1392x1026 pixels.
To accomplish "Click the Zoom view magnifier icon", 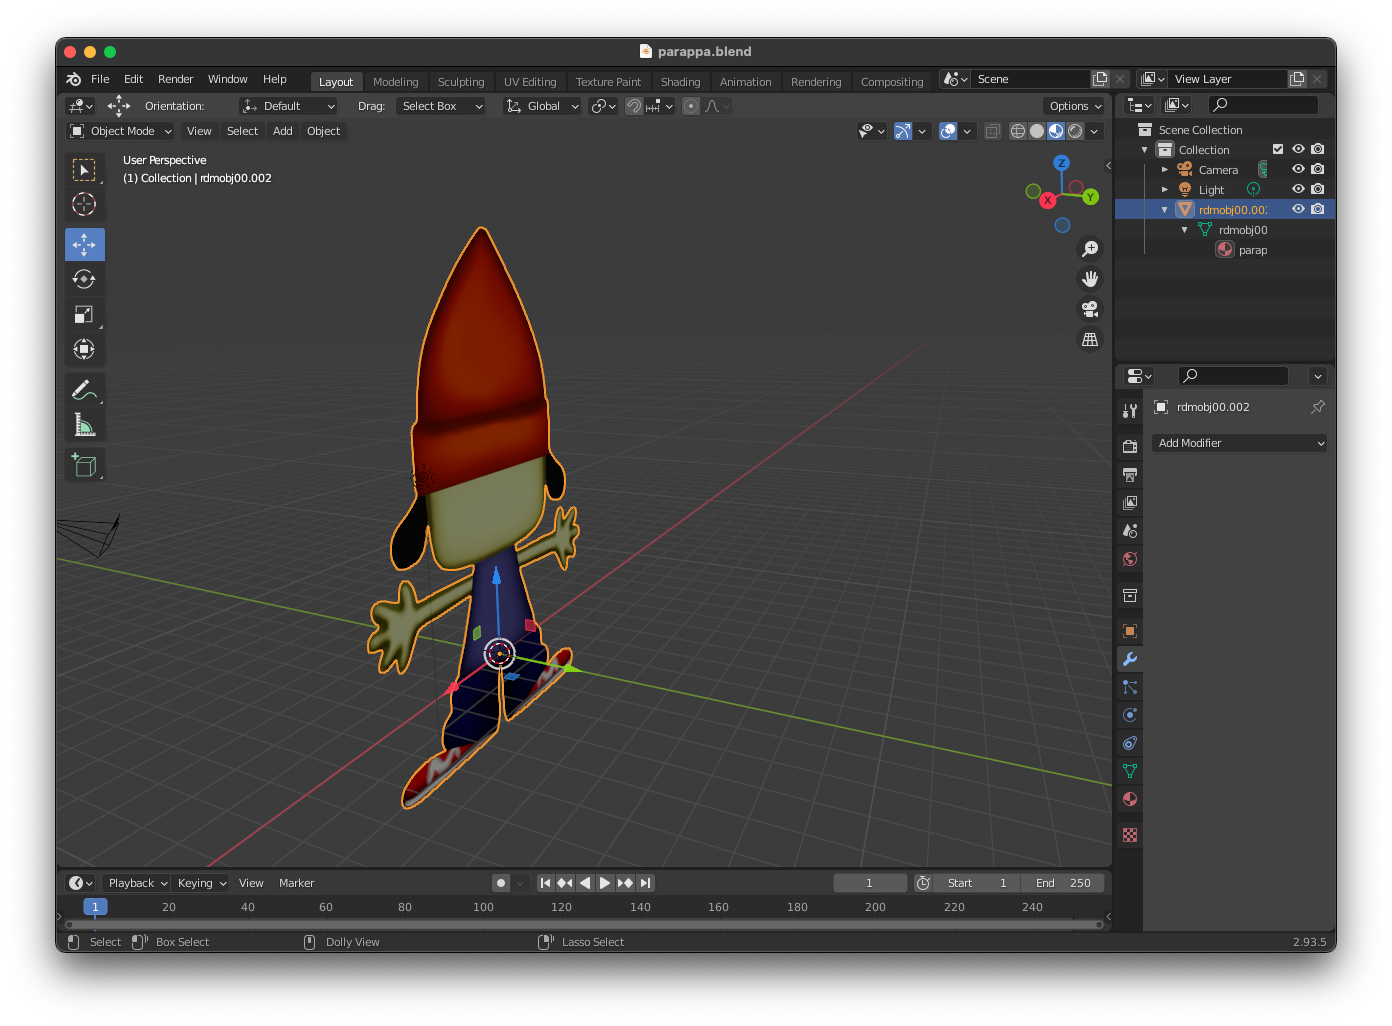I will pyautogui.click(x=1090, y=249).
